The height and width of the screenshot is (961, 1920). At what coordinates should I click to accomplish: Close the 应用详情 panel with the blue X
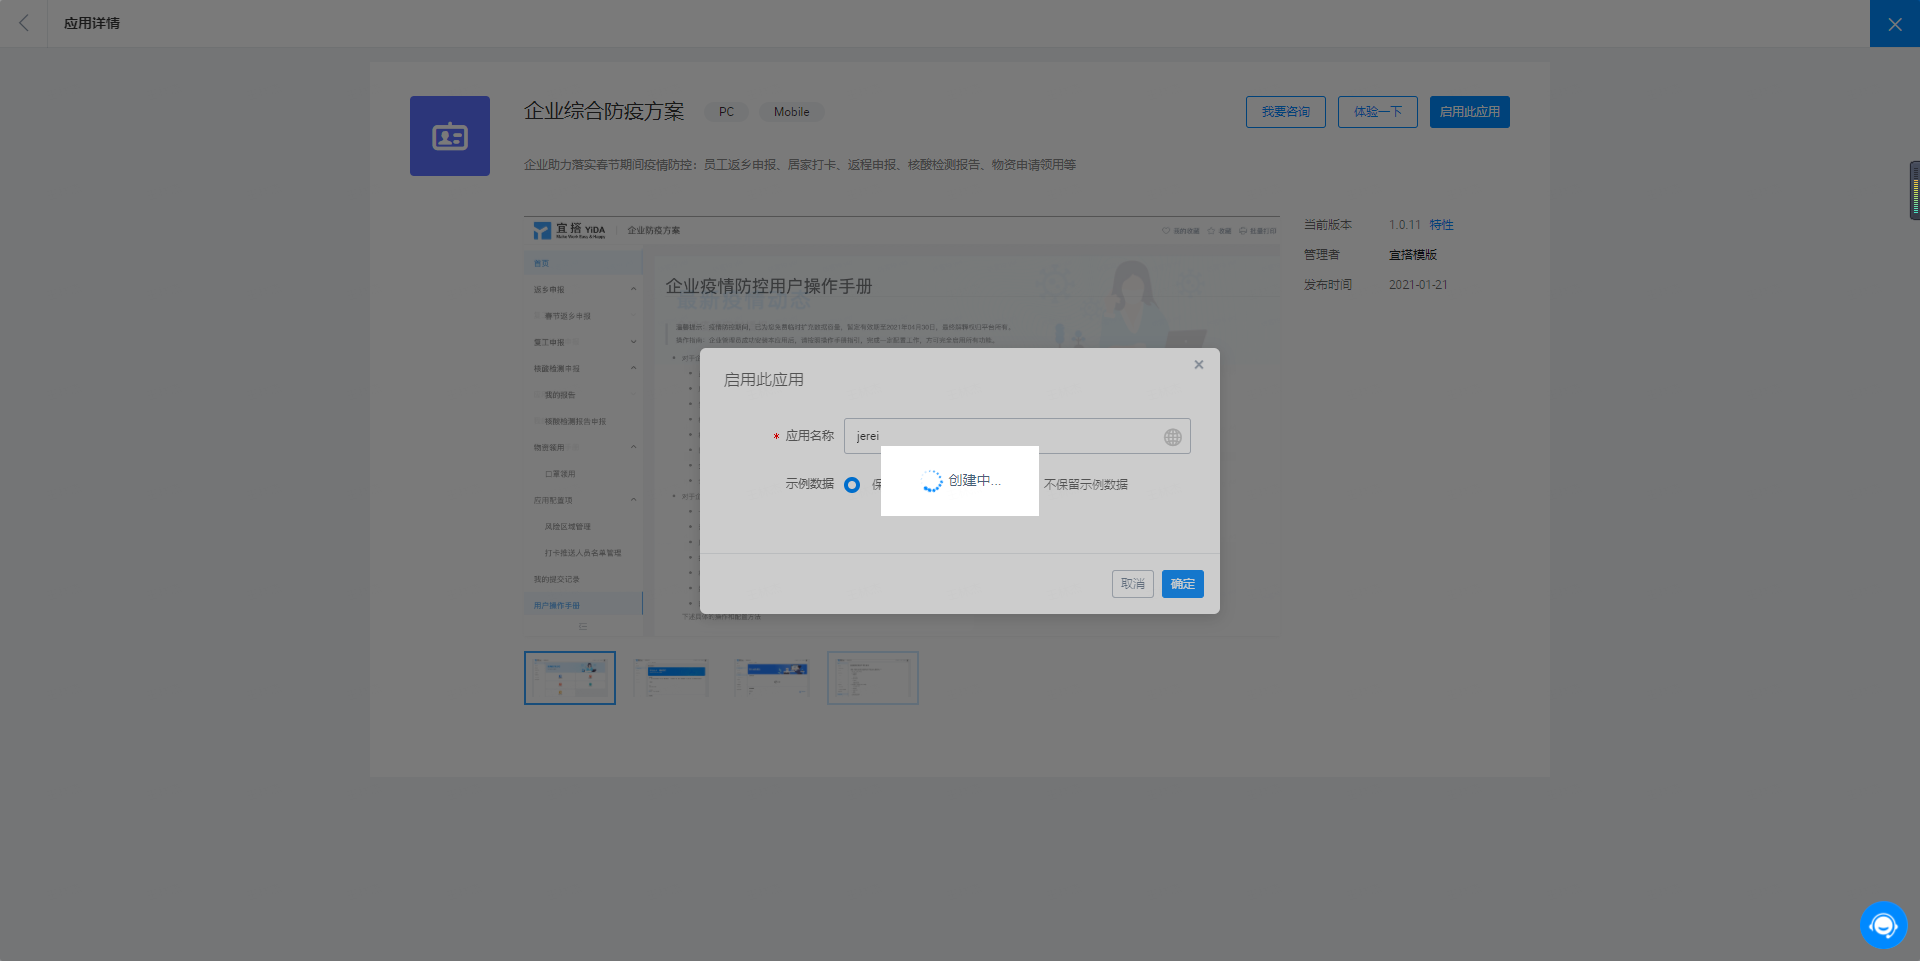[1895, 23]
